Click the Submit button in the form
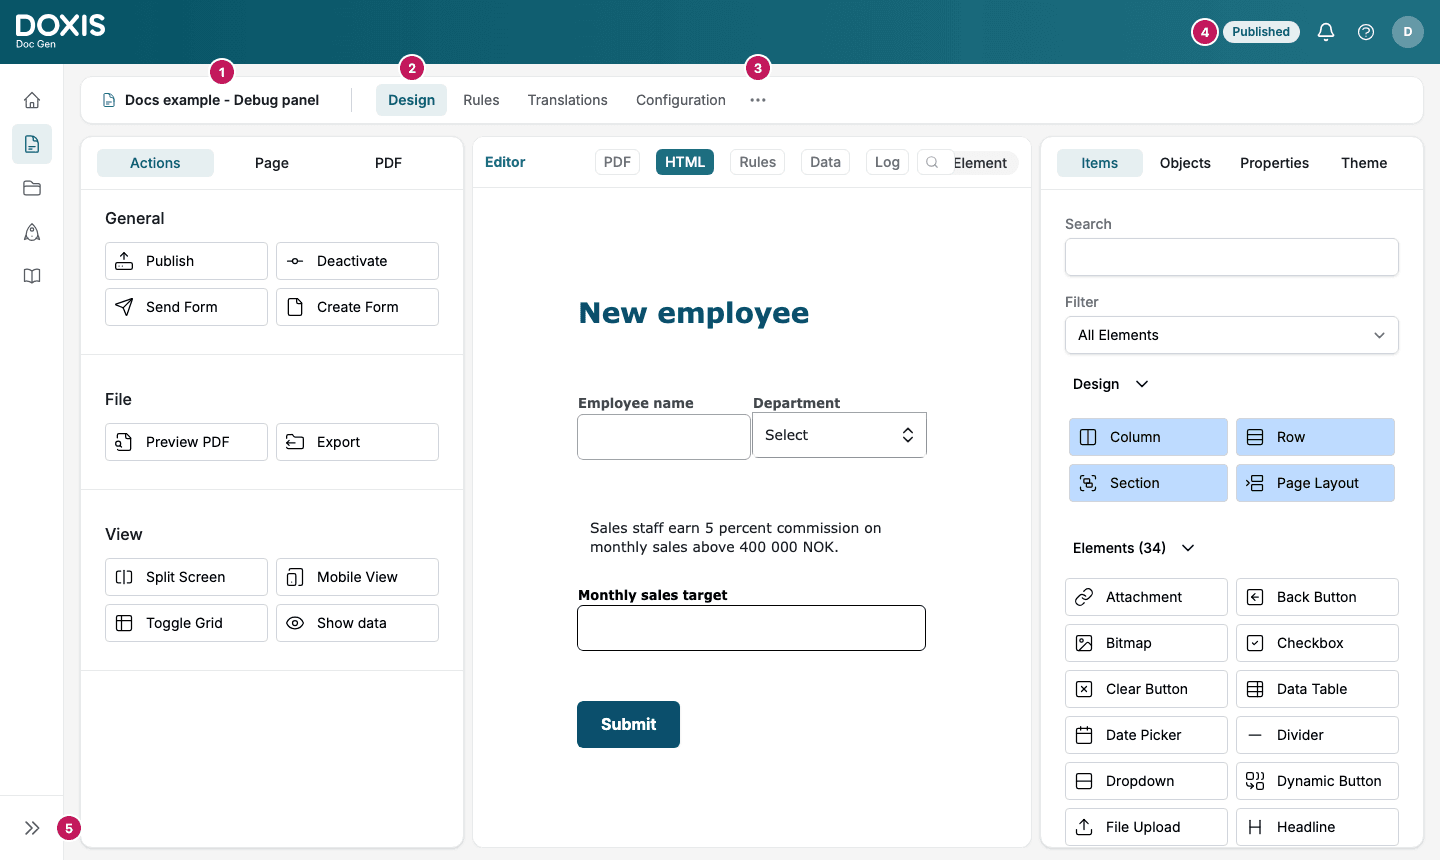This screenshot has height=860, width=1440. [x=628, y=724]
